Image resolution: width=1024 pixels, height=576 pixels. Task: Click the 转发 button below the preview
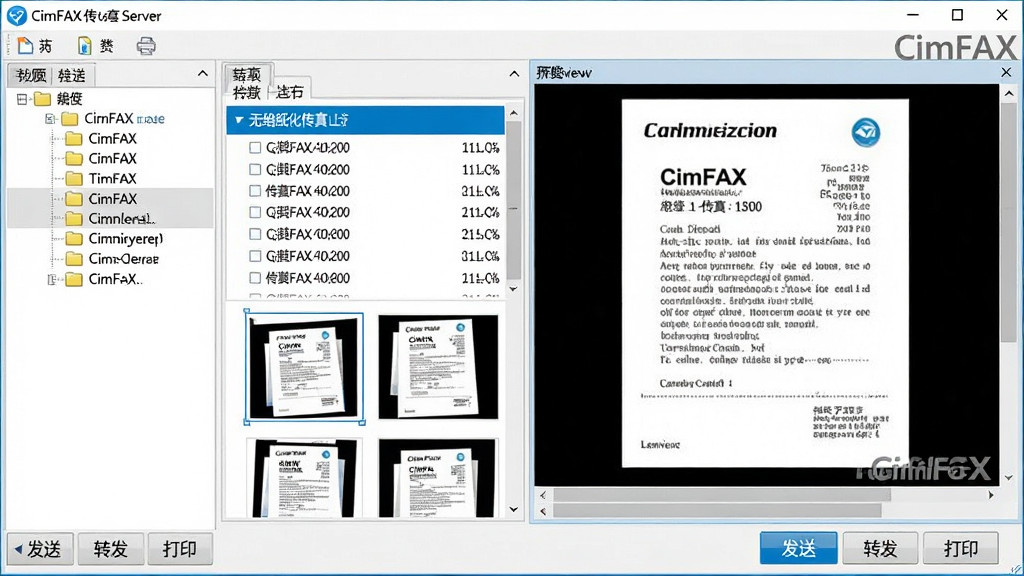[880, 548]
